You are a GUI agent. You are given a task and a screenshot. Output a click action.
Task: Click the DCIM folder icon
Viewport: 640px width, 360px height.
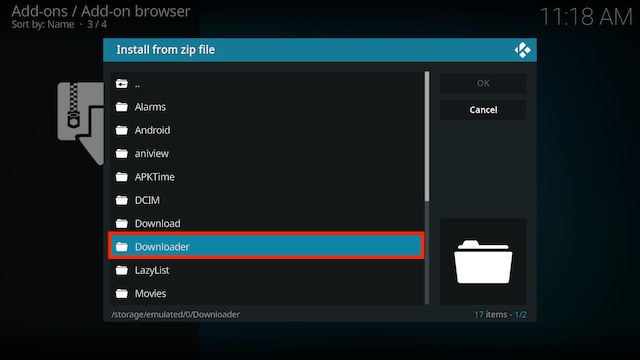coord(122,200)
